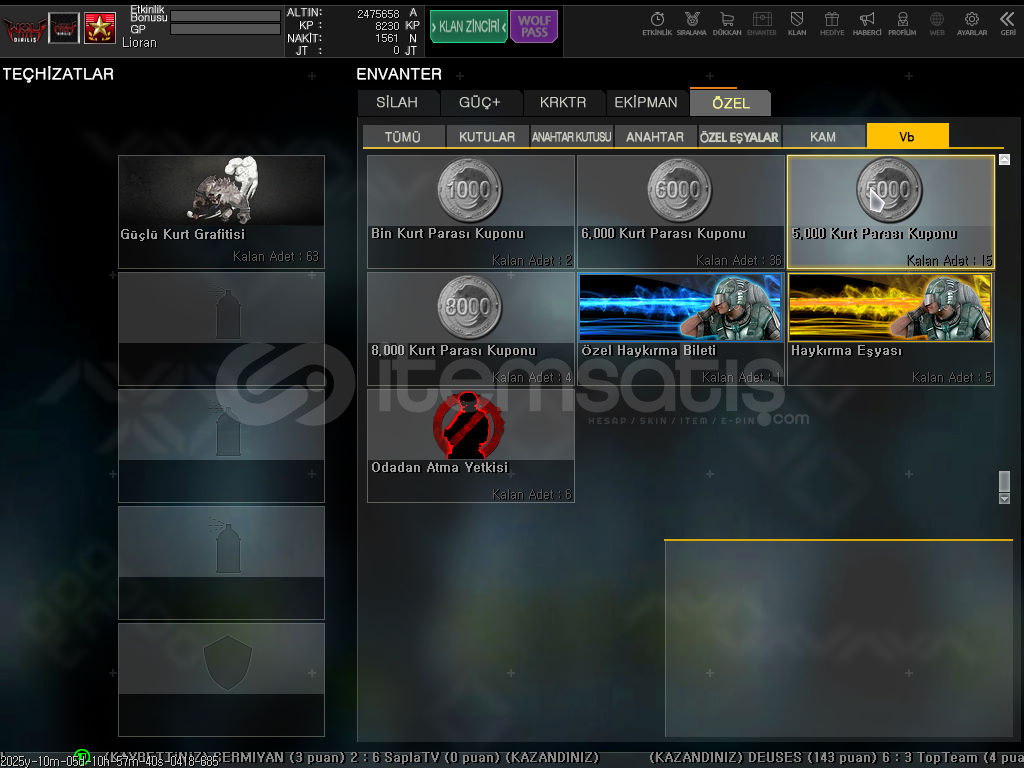Open the Hediye gift box icon

click(831, 23)
